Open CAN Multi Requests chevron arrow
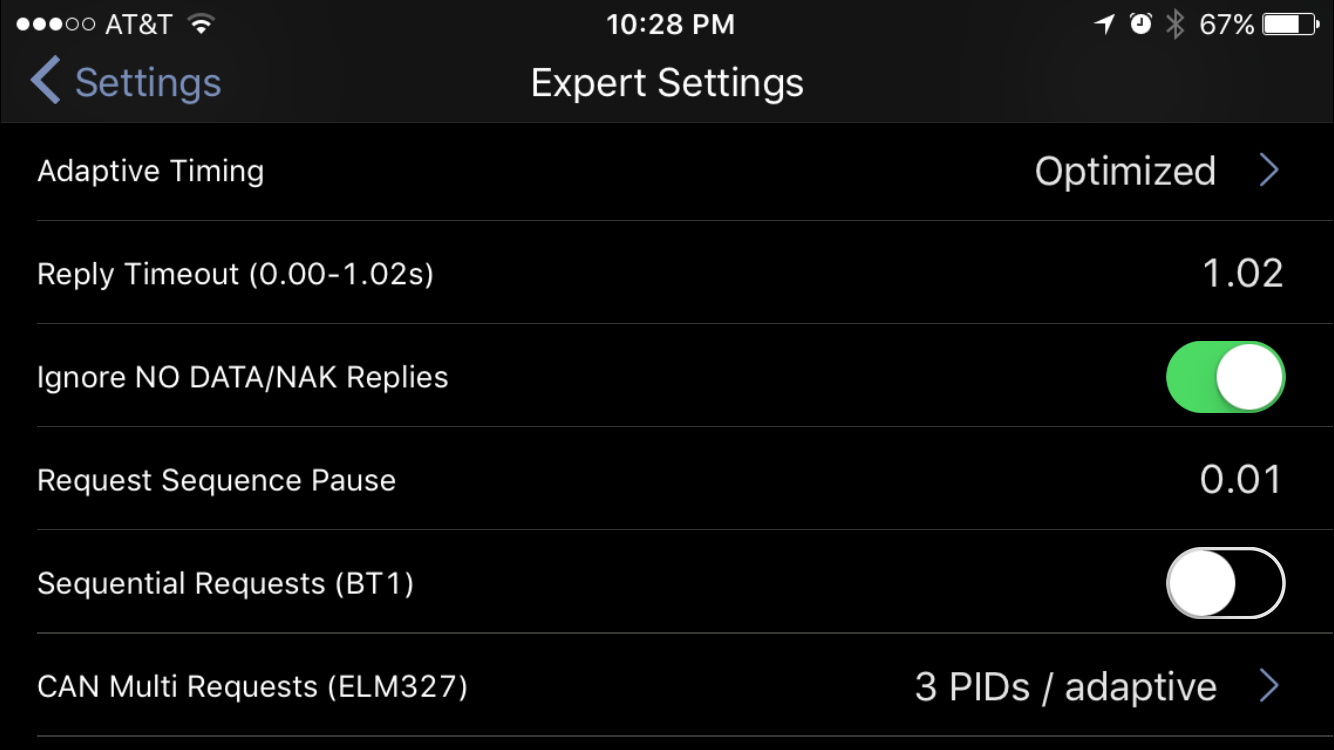 1269,687
